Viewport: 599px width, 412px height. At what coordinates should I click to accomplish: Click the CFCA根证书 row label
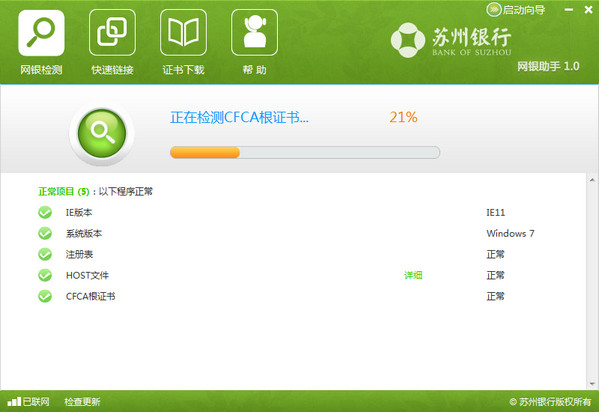pyautogui.click(x=91, y=297)
